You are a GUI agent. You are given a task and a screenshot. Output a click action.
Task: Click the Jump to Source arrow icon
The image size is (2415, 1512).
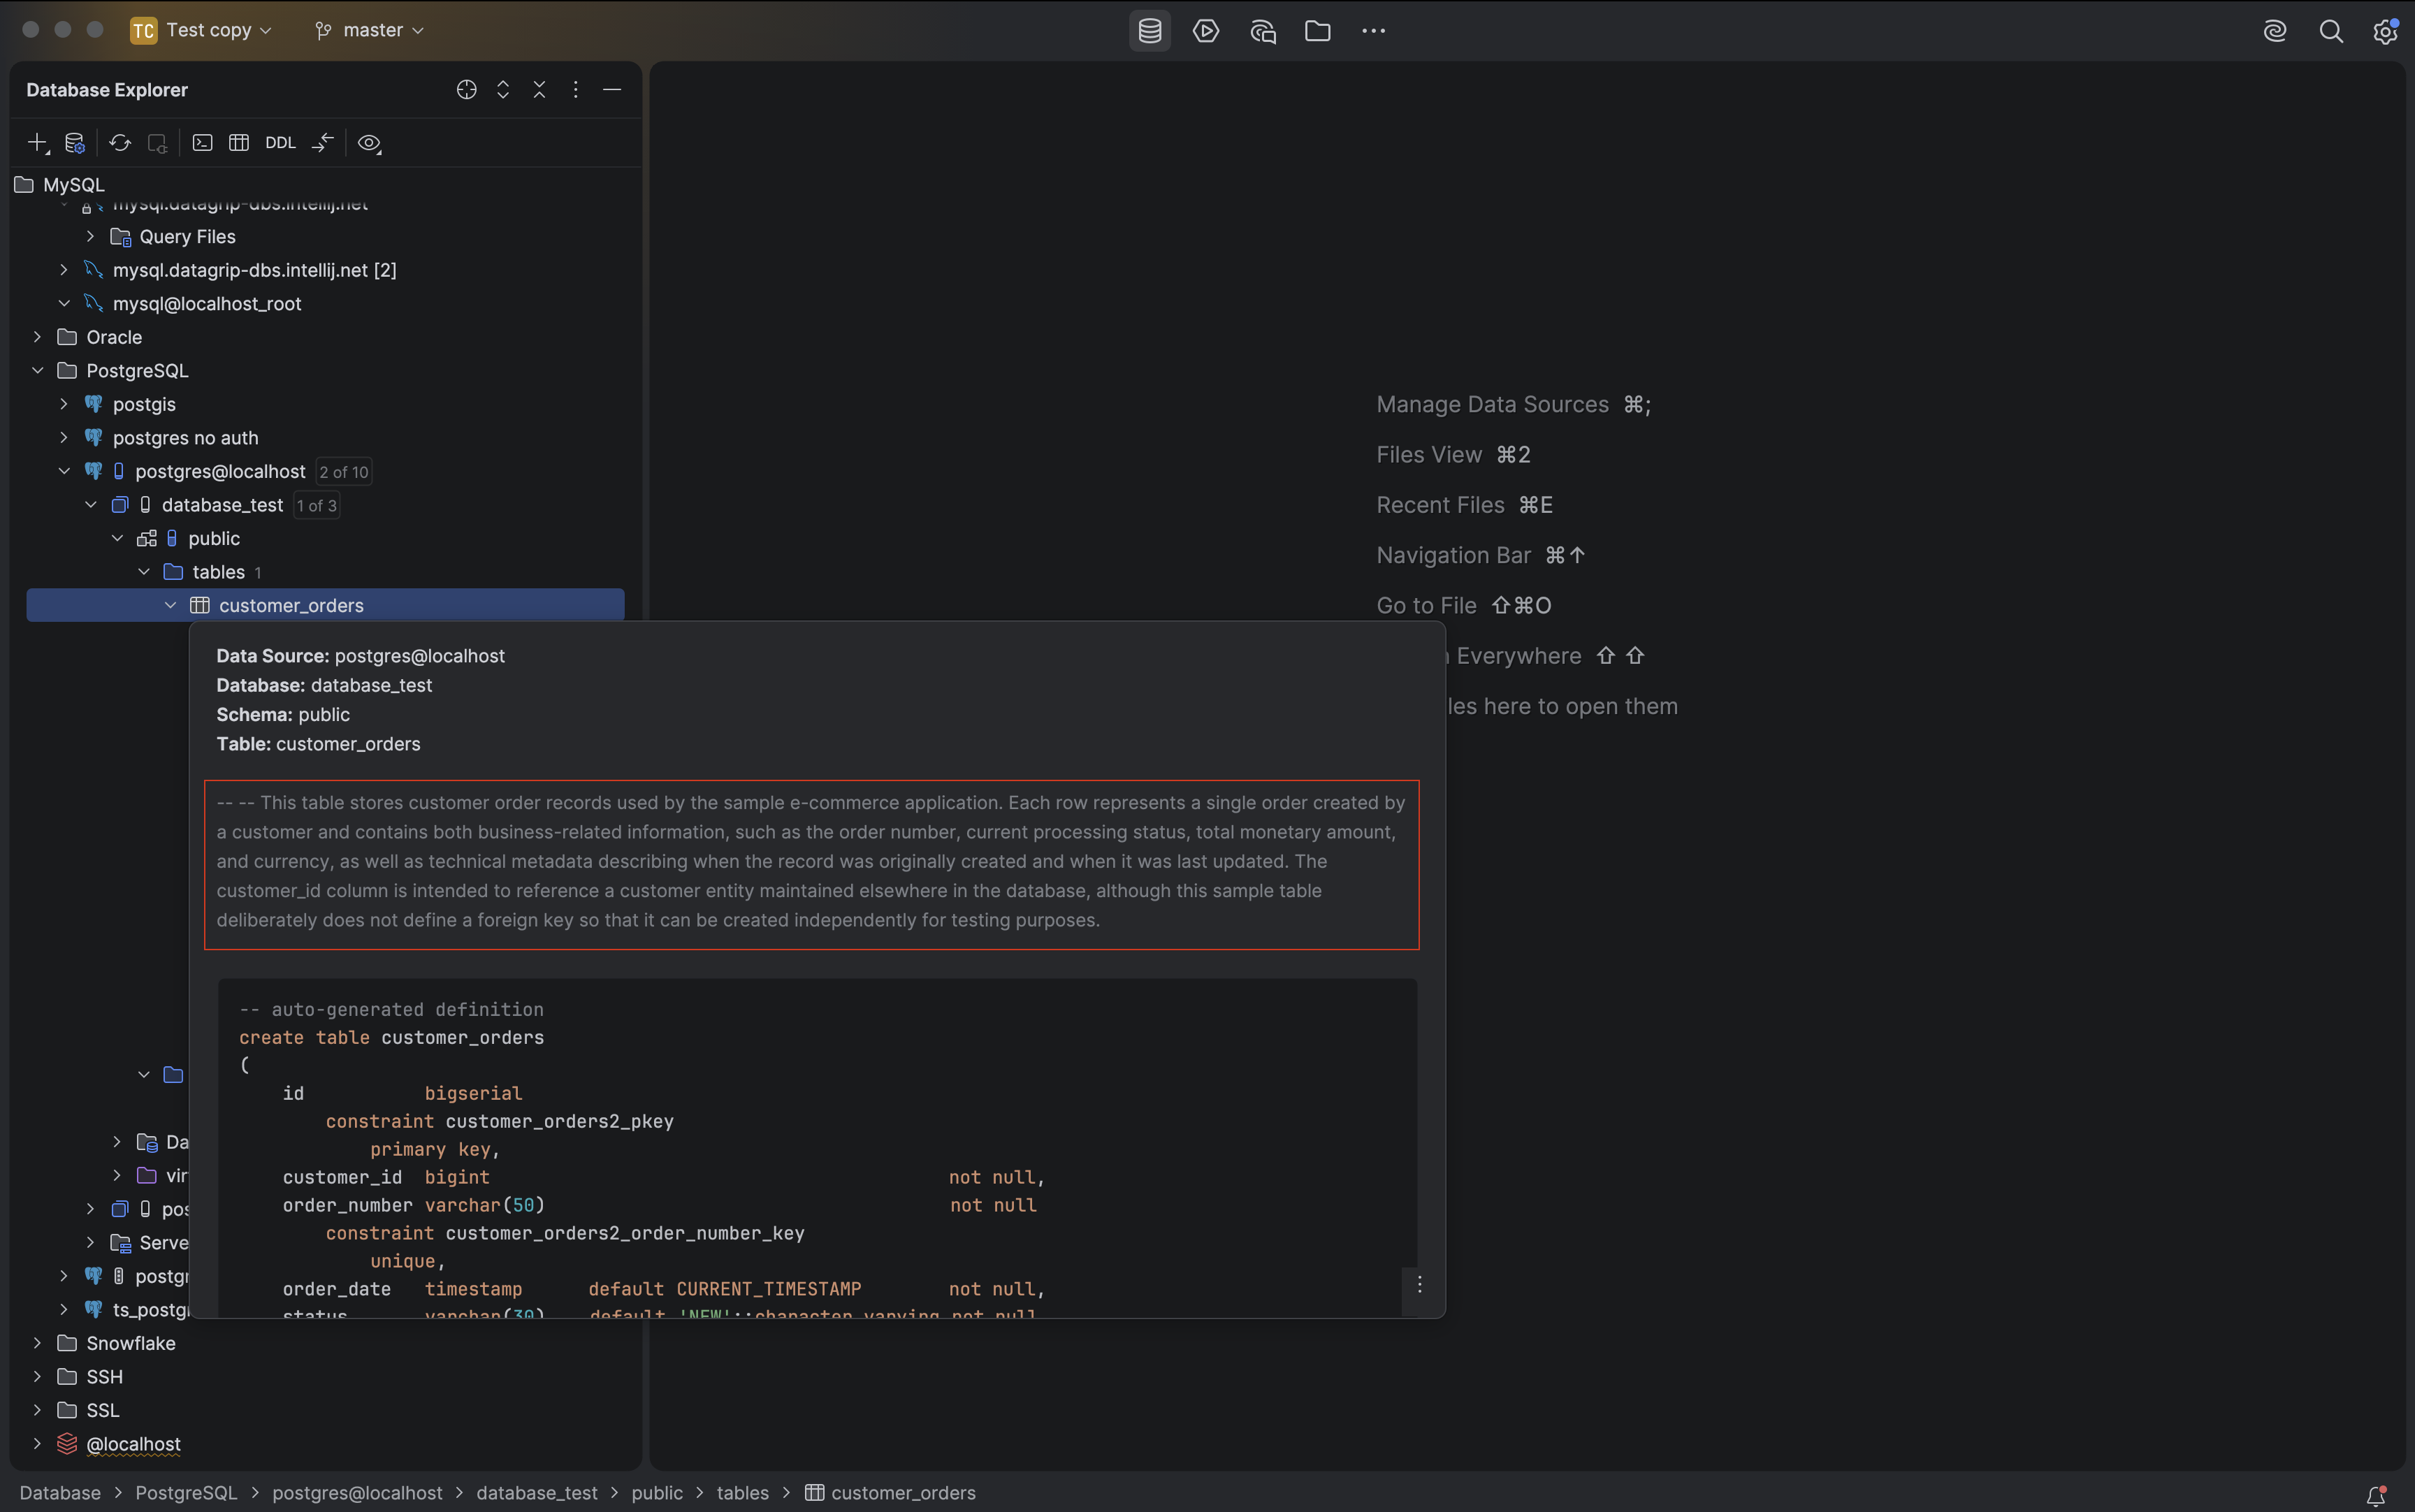[322, 143]
